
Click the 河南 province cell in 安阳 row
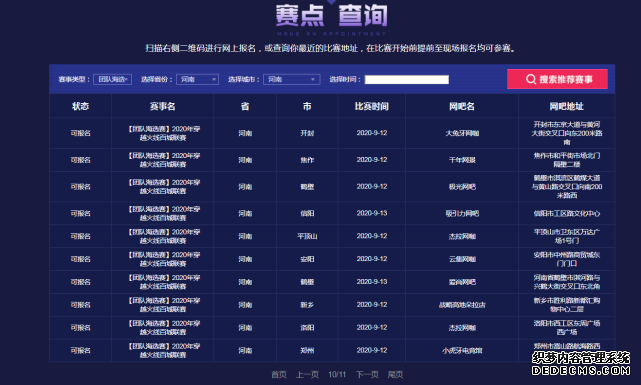tap(245, 259)
